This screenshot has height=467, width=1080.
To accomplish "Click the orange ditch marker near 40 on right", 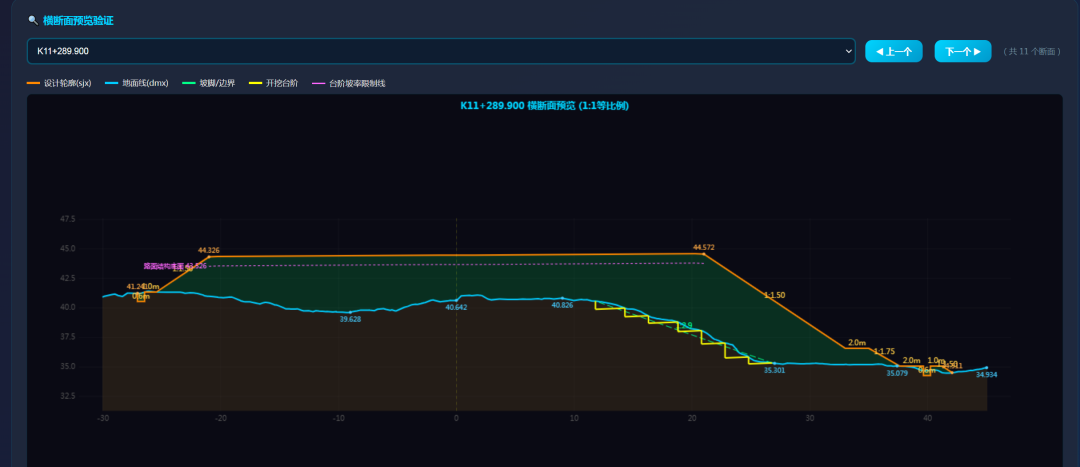I will click(x=927, y=372).
